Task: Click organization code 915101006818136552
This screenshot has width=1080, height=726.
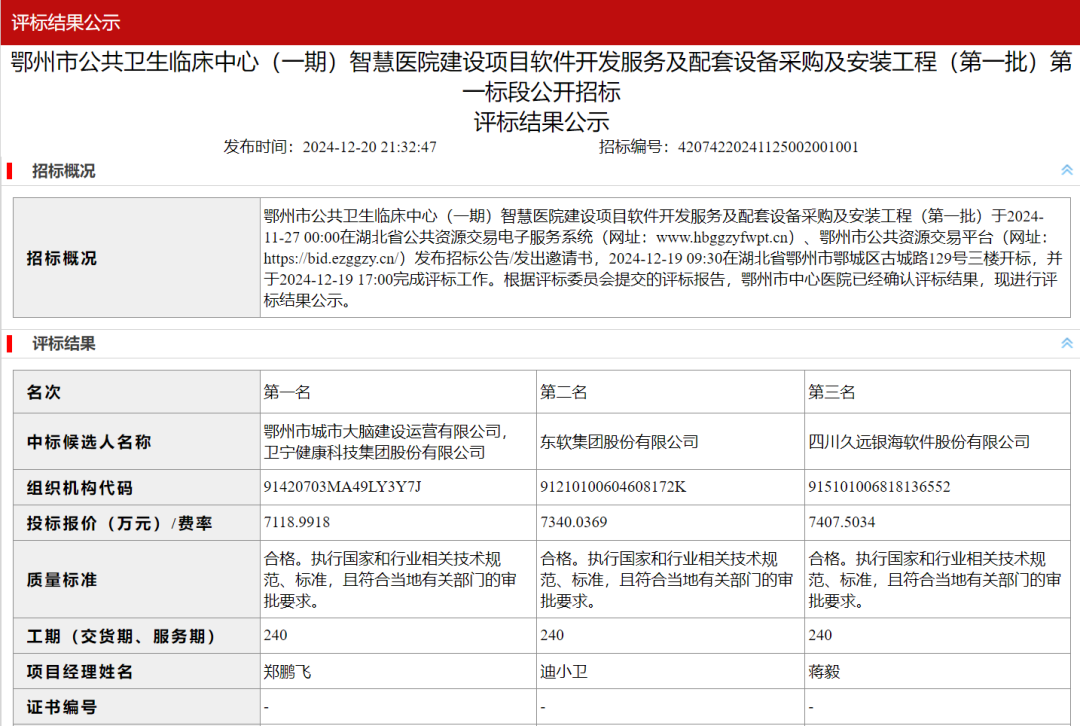Action: (879, 487)
